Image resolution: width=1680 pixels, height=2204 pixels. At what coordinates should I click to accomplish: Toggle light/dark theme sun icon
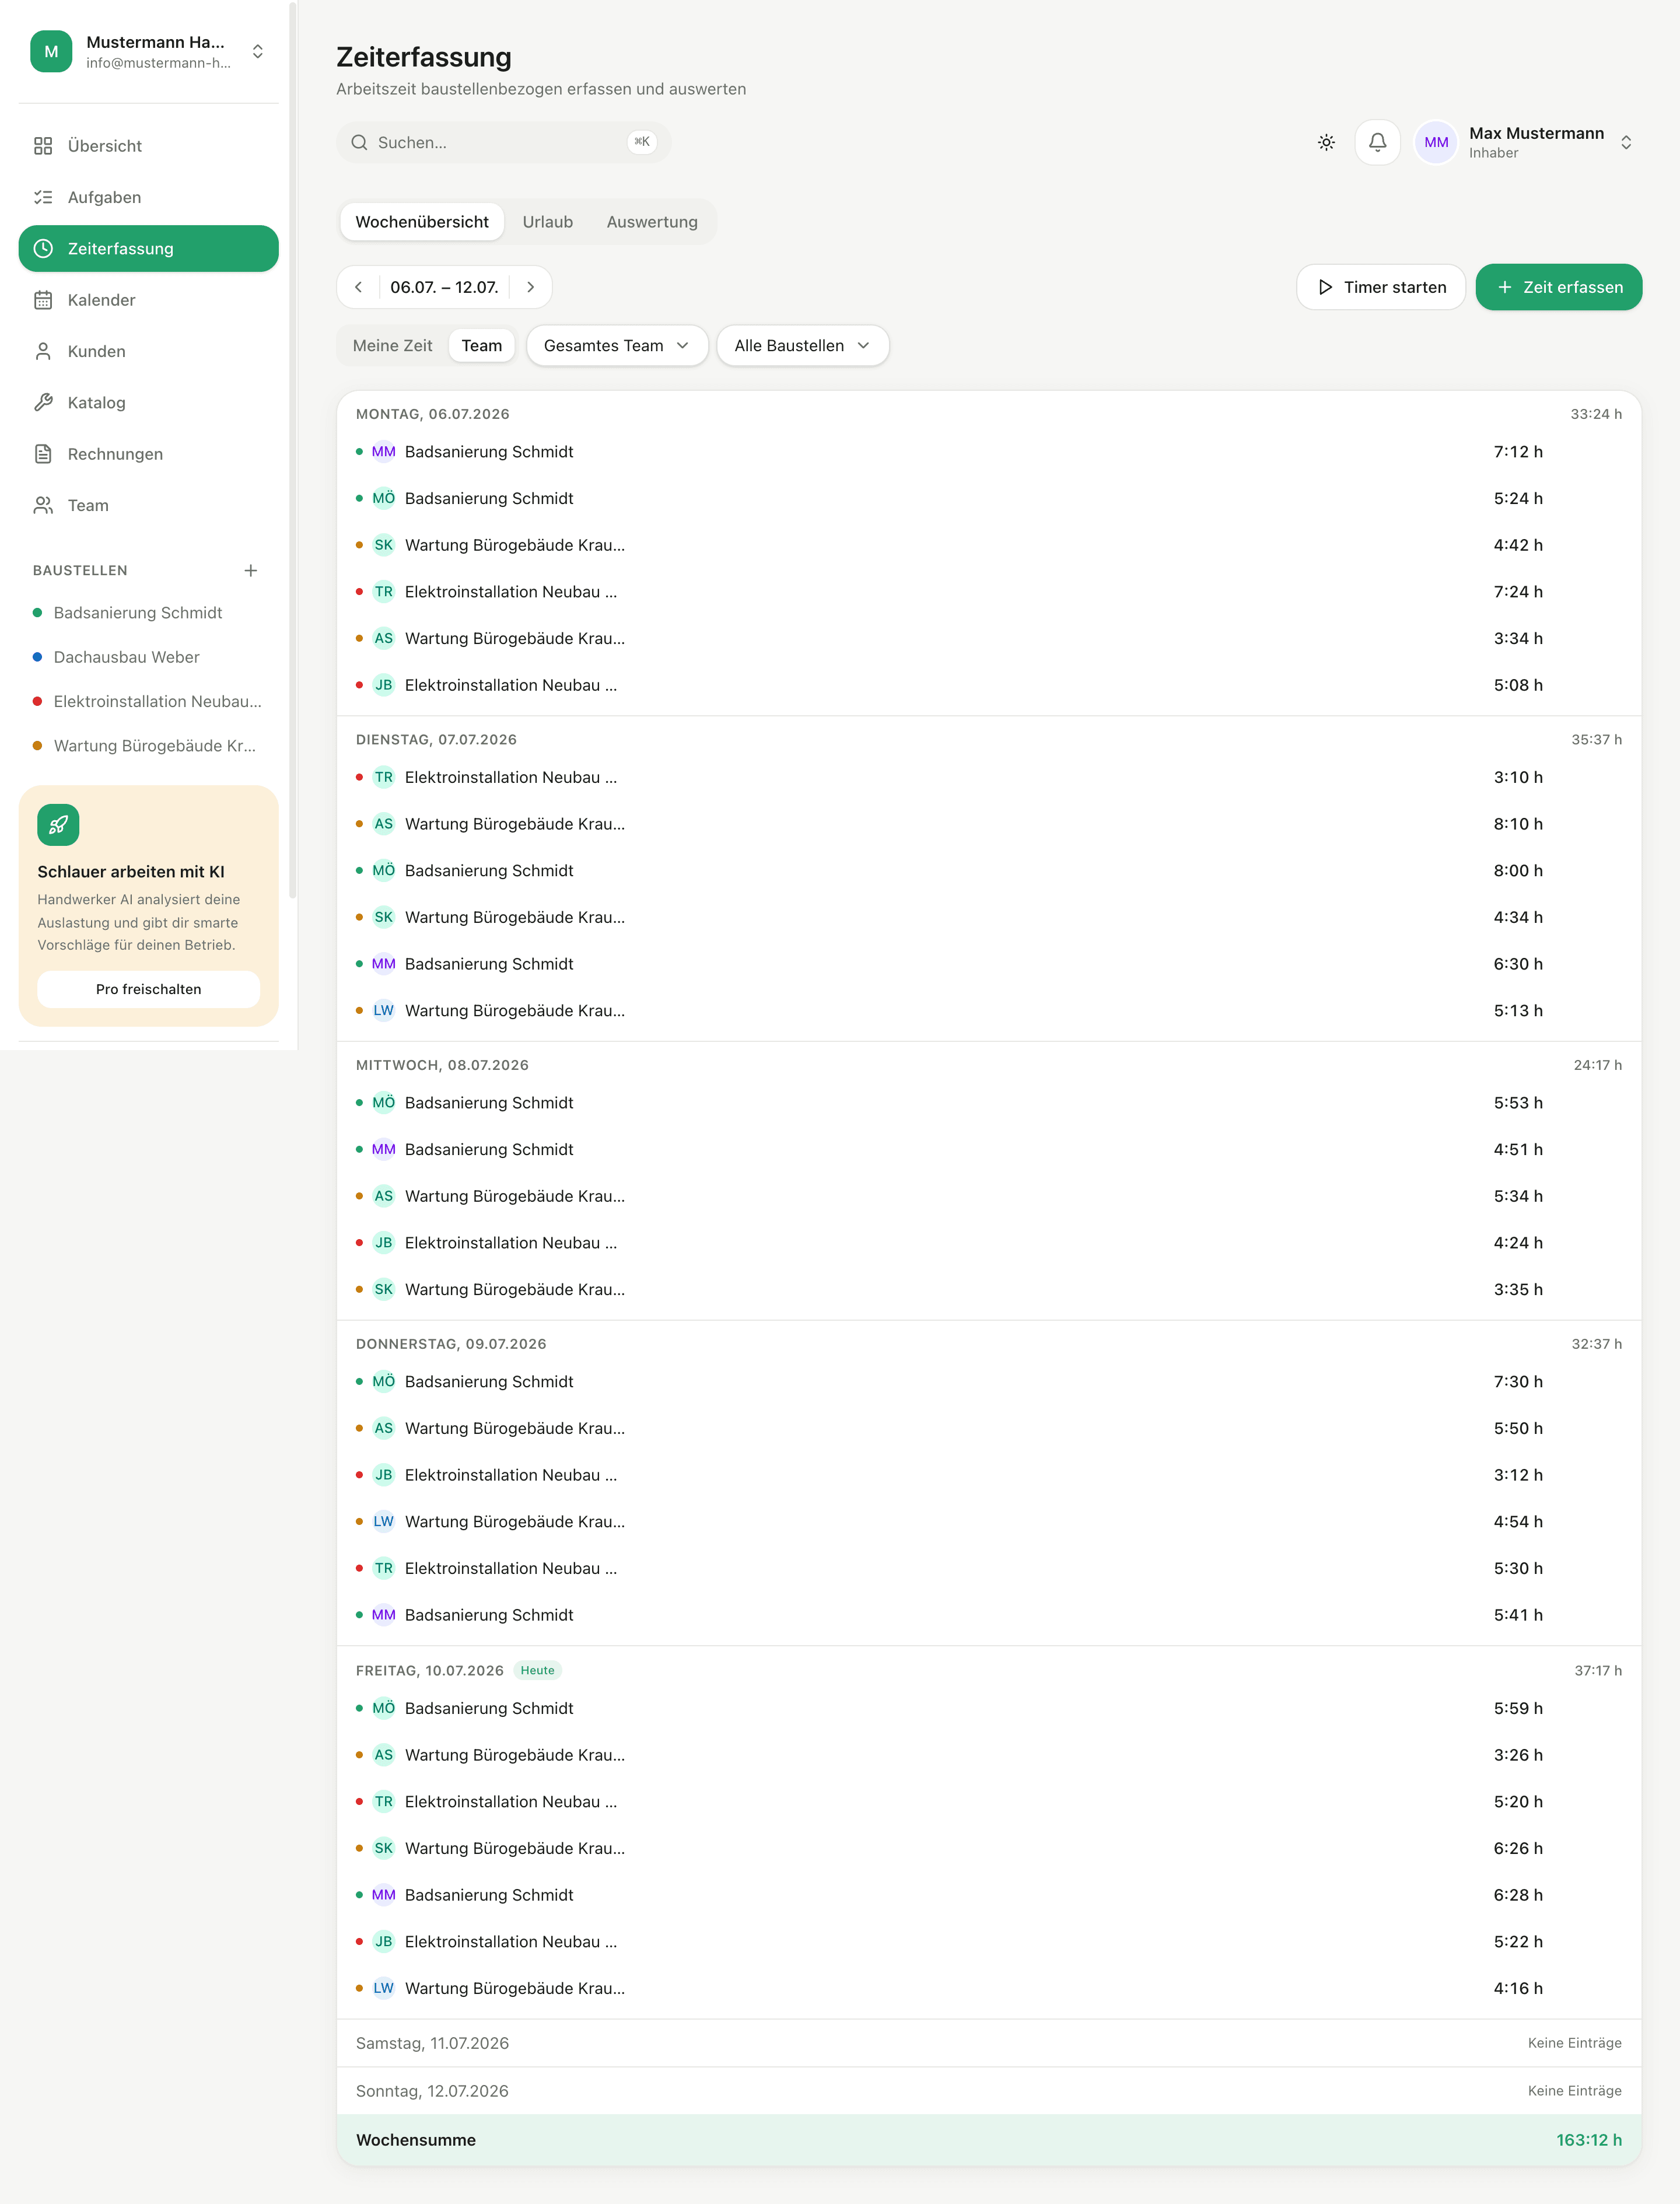tap(1326, 143)
